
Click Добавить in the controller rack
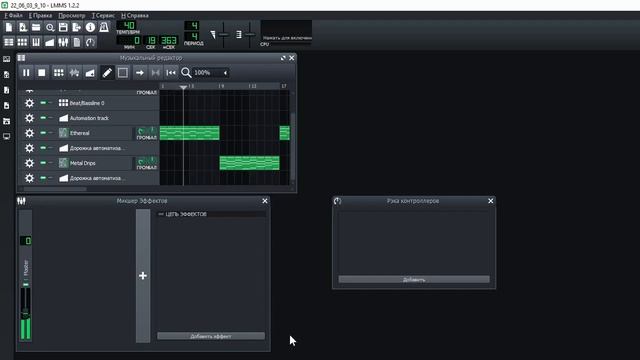[x=414, y=280]
